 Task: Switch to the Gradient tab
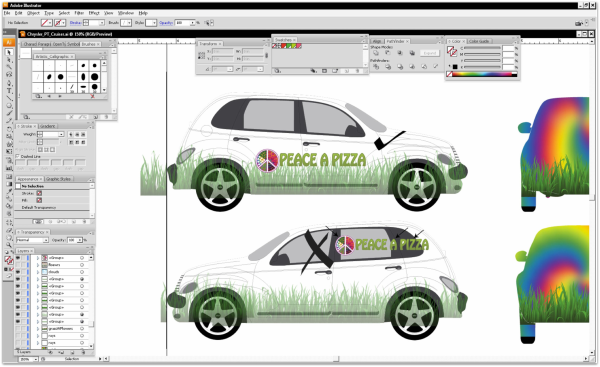click(x=47, y=126)
